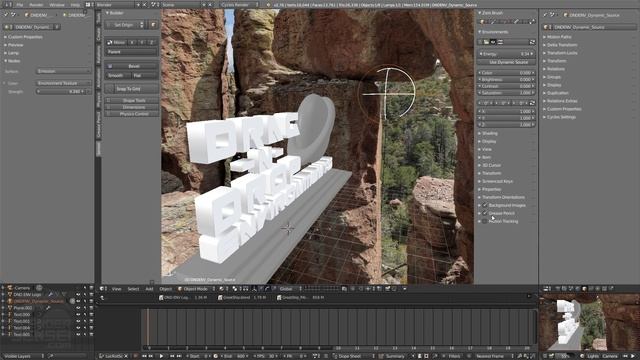This screenshot has width=640, height=360.
Task: Open the Color Environment Texture dropdown
Action: 63,83
